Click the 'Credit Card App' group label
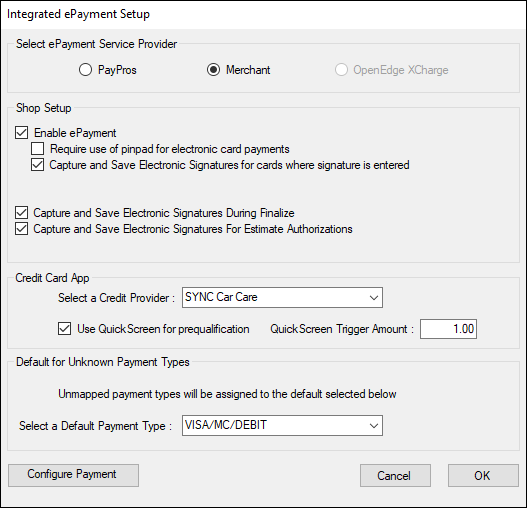The width and height of the screenshot is (527, 508). 52,278
